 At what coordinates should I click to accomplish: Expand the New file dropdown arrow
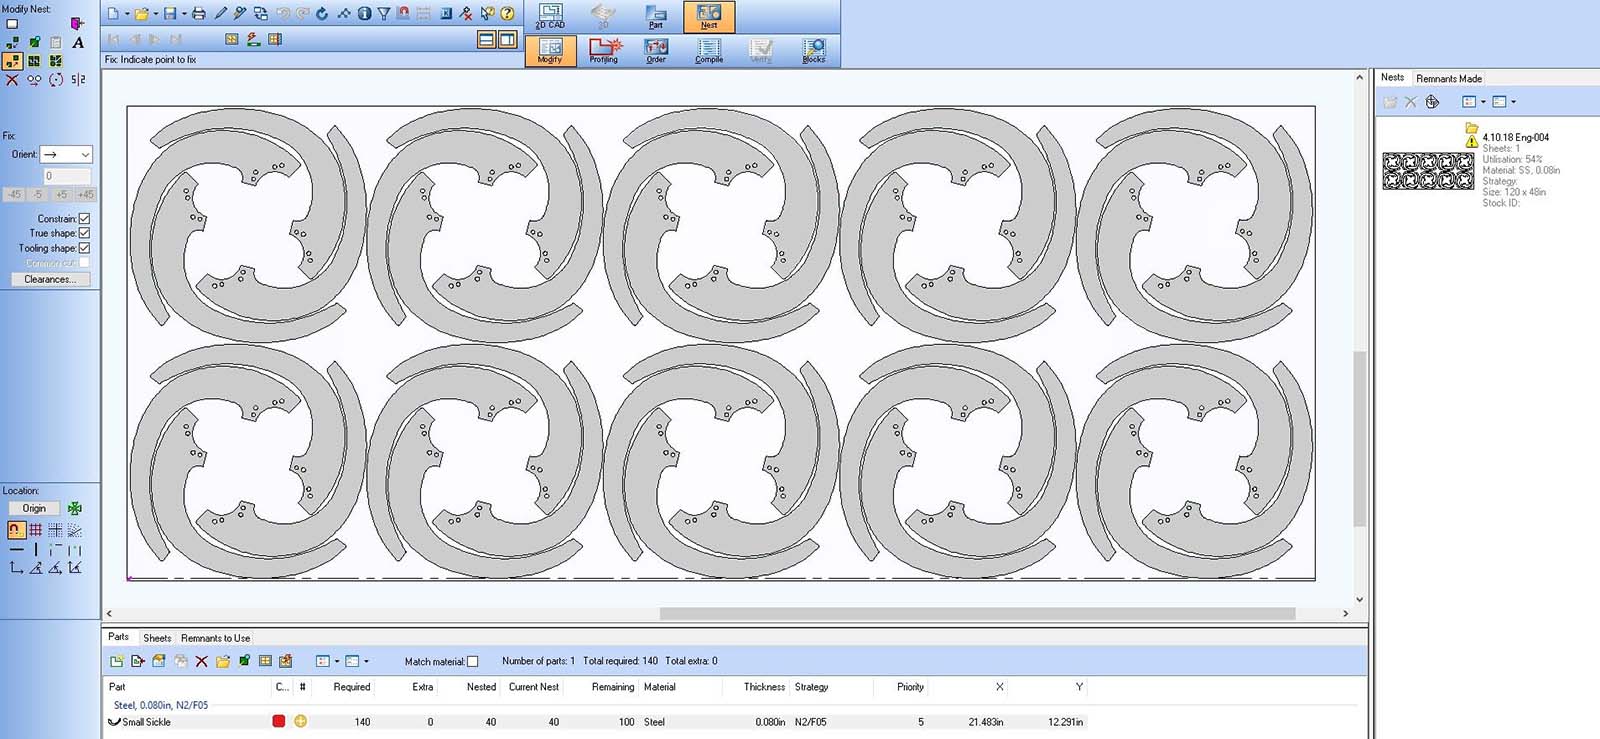127,14
